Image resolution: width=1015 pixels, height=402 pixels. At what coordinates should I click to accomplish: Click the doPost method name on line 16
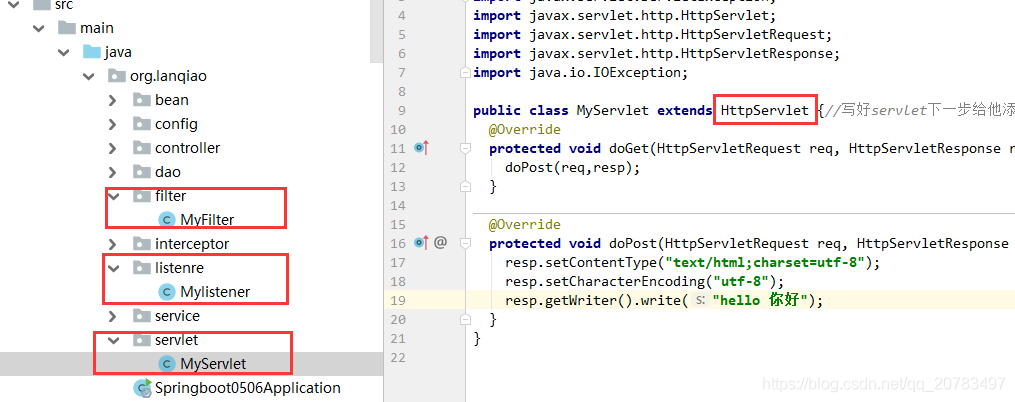(632, 243)
